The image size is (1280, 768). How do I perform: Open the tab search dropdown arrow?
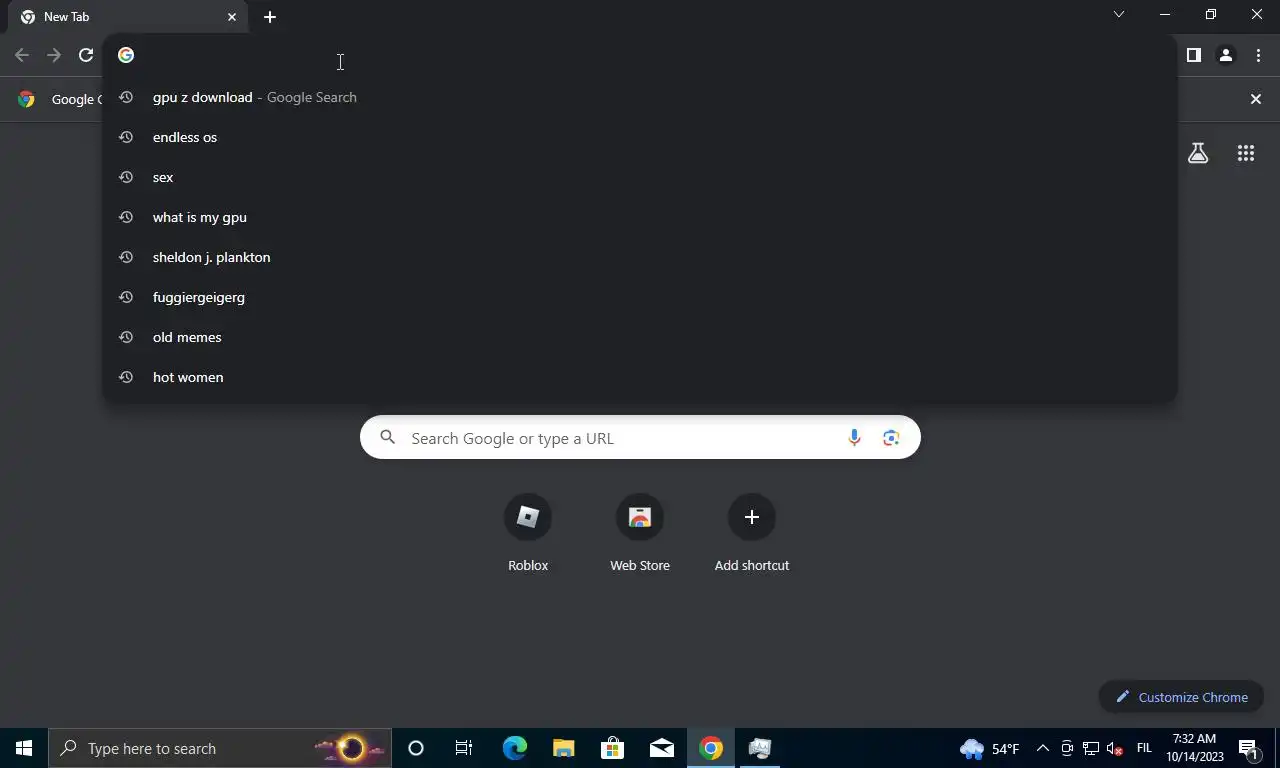tap(1119, 14)
